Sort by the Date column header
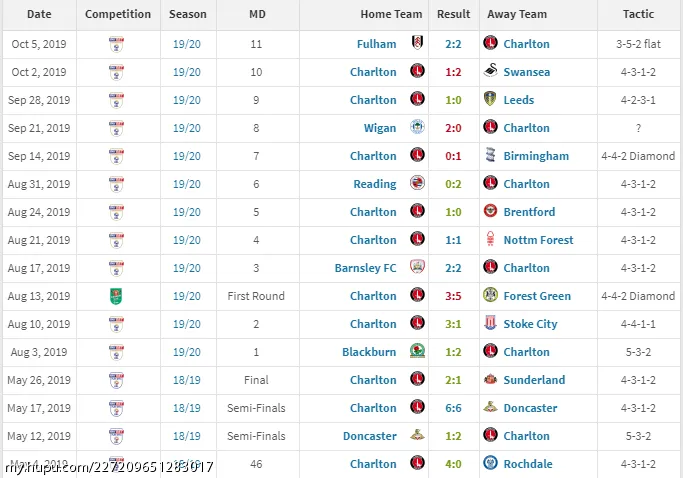The image size is (683, 478). tap(39, 14)
